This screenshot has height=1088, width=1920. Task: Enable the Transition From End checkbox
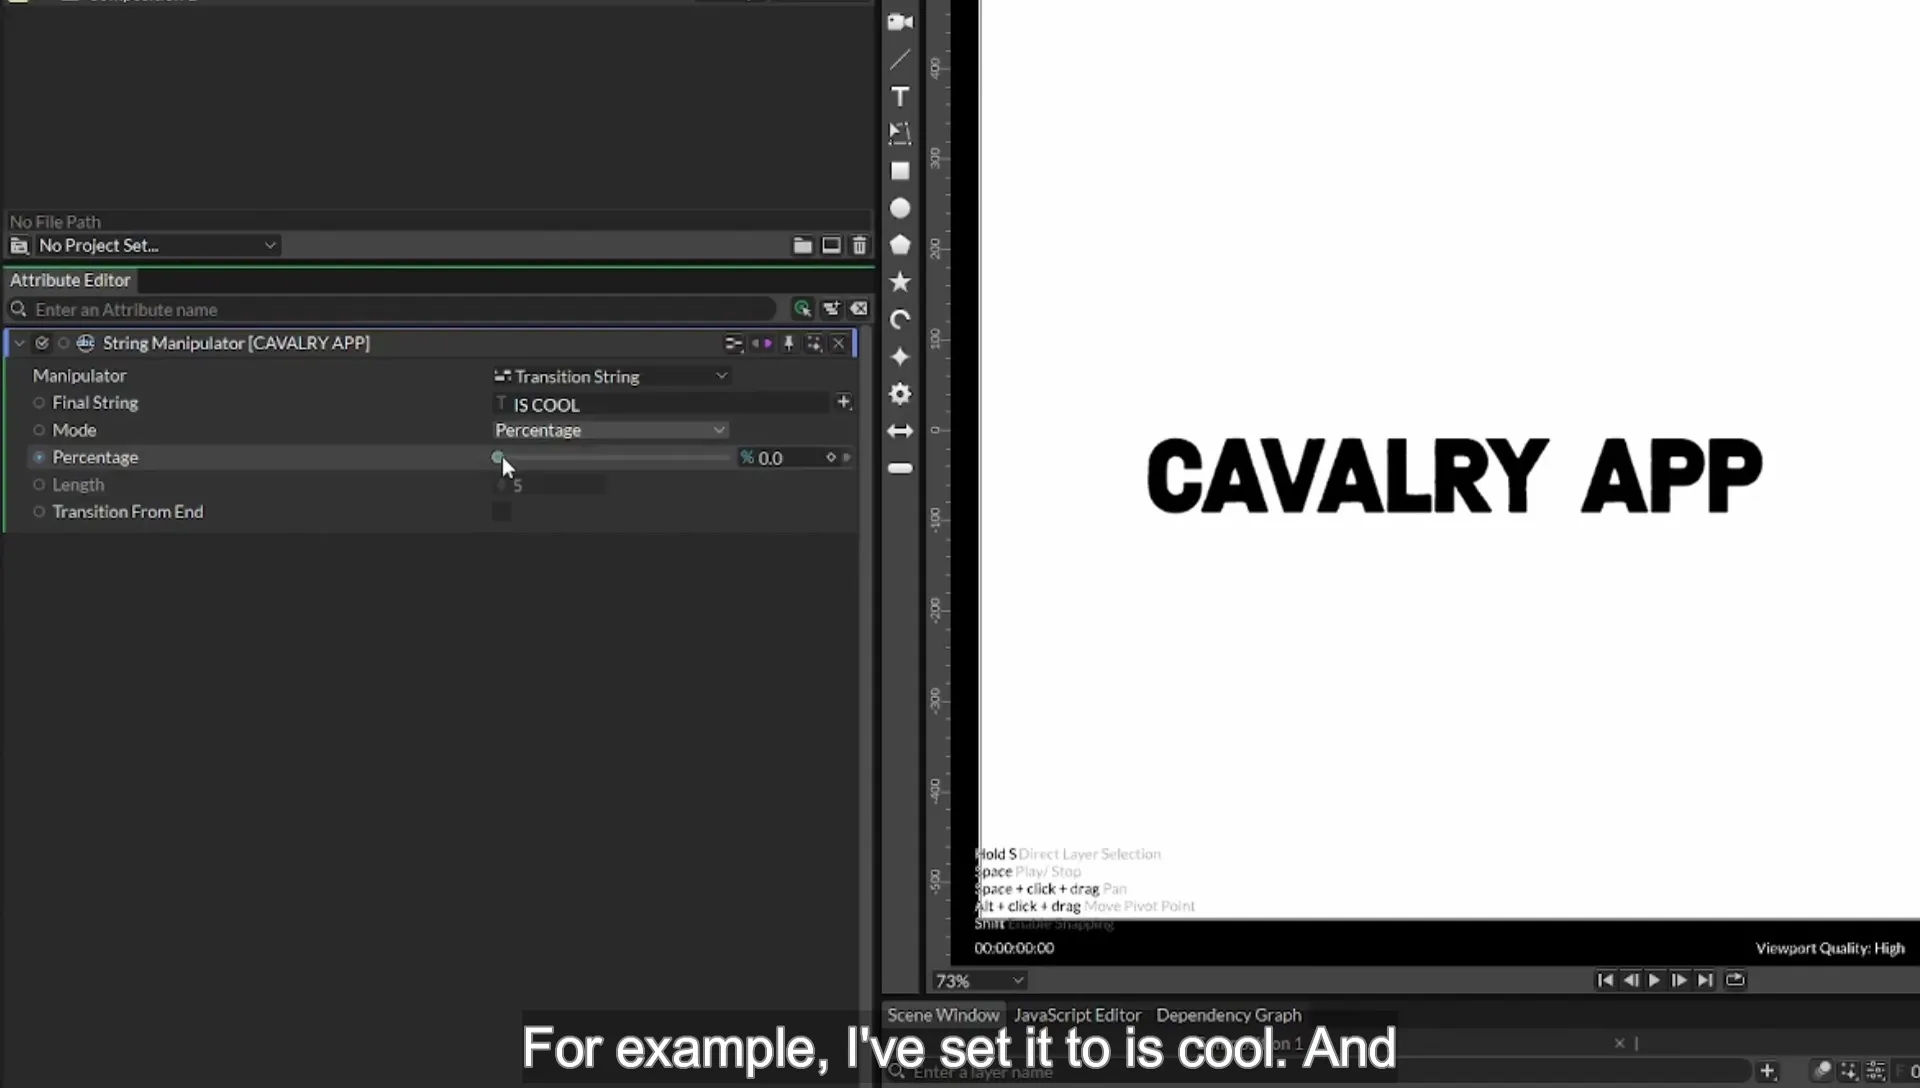click(x=501, y=511)
